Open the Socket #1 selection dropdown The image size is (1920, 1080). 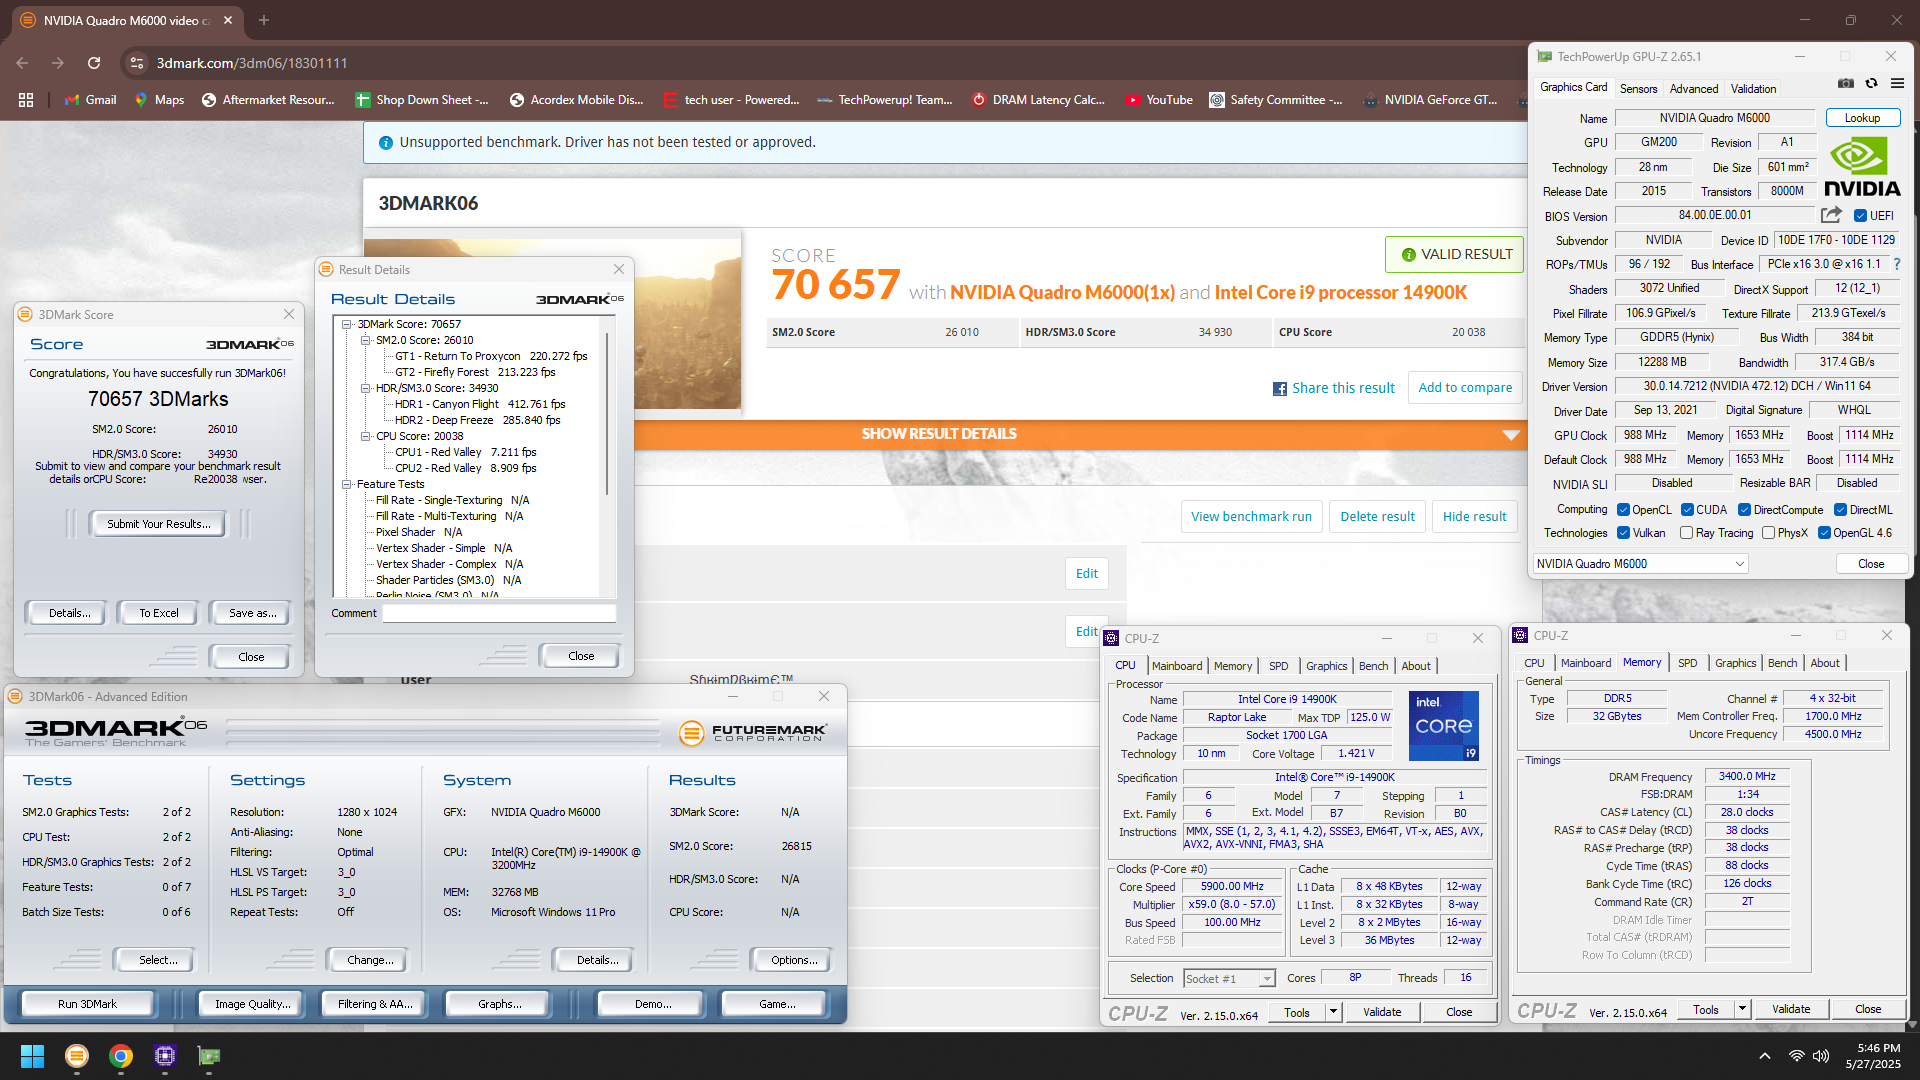(1229, 979)
